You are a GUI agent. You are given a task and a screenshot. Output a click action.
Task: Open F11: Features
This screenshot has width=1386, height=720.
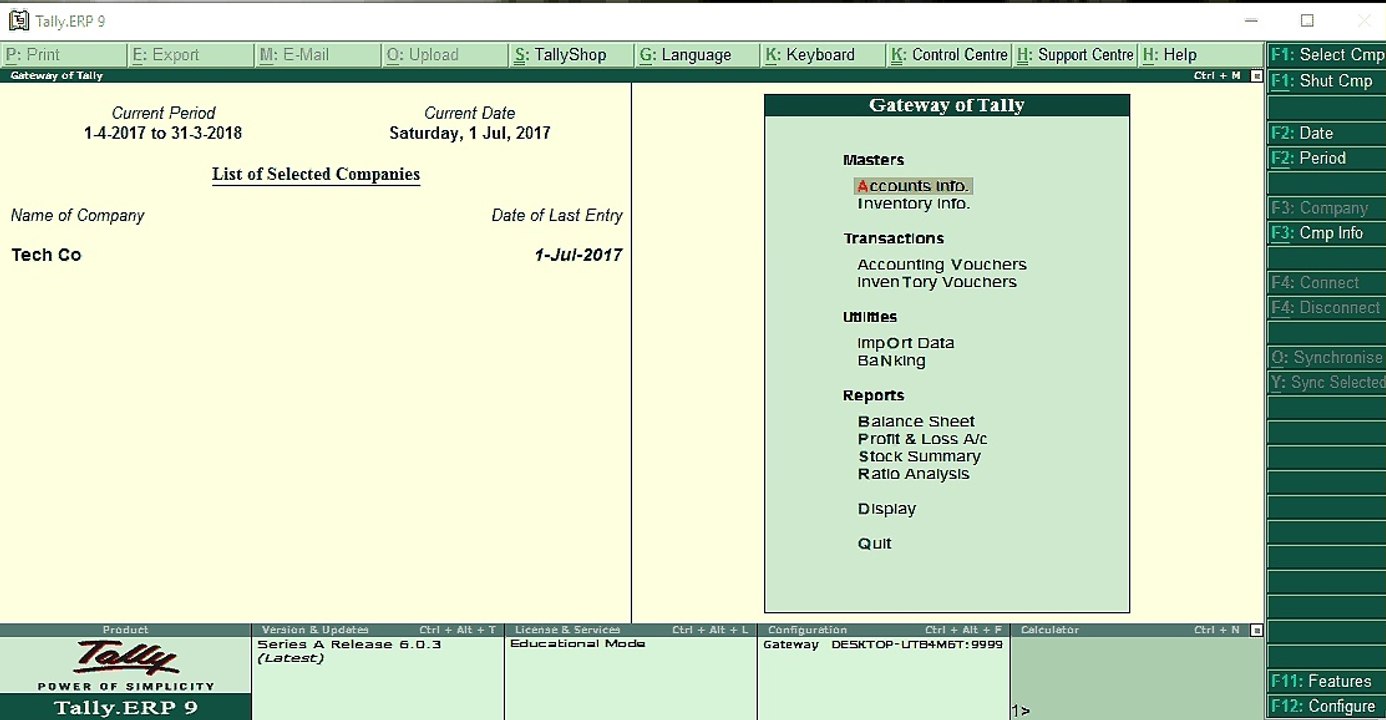click(1327, 681)
